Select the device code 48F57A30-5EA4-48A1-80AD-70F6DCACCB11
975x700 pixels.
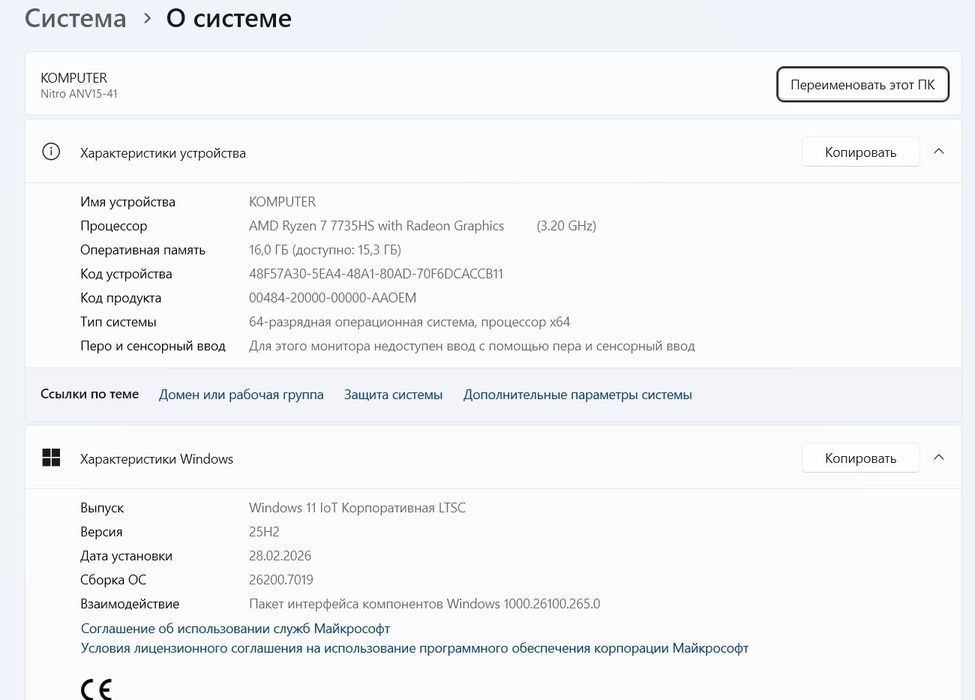376,274
